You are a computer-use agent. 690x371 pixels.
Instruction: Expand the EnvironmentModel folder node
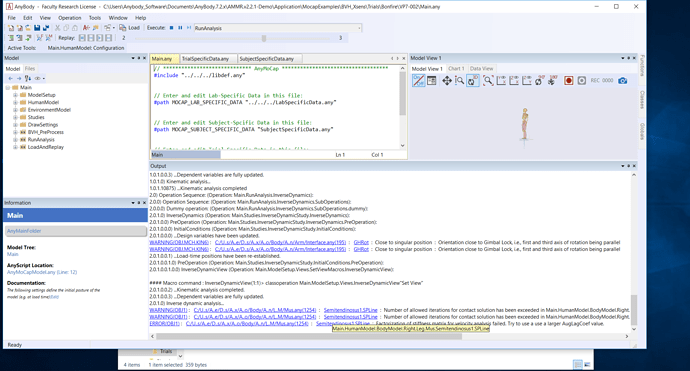(x=15, y=110)
